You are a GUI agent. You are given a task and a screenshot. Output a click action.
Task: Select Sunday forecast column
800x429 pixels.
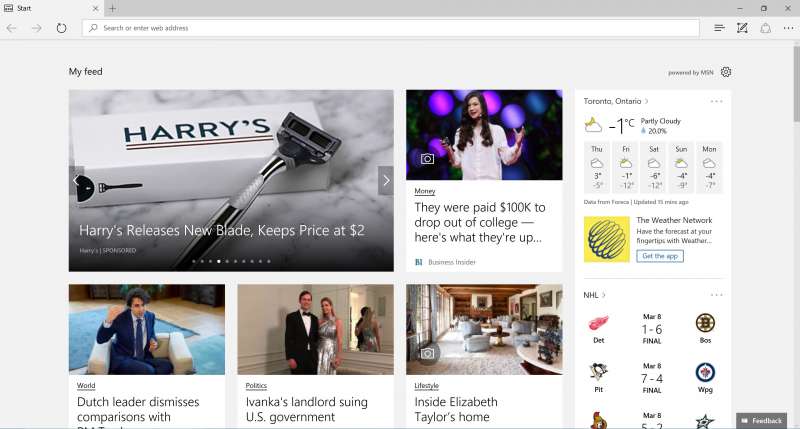tap(681, 167)
